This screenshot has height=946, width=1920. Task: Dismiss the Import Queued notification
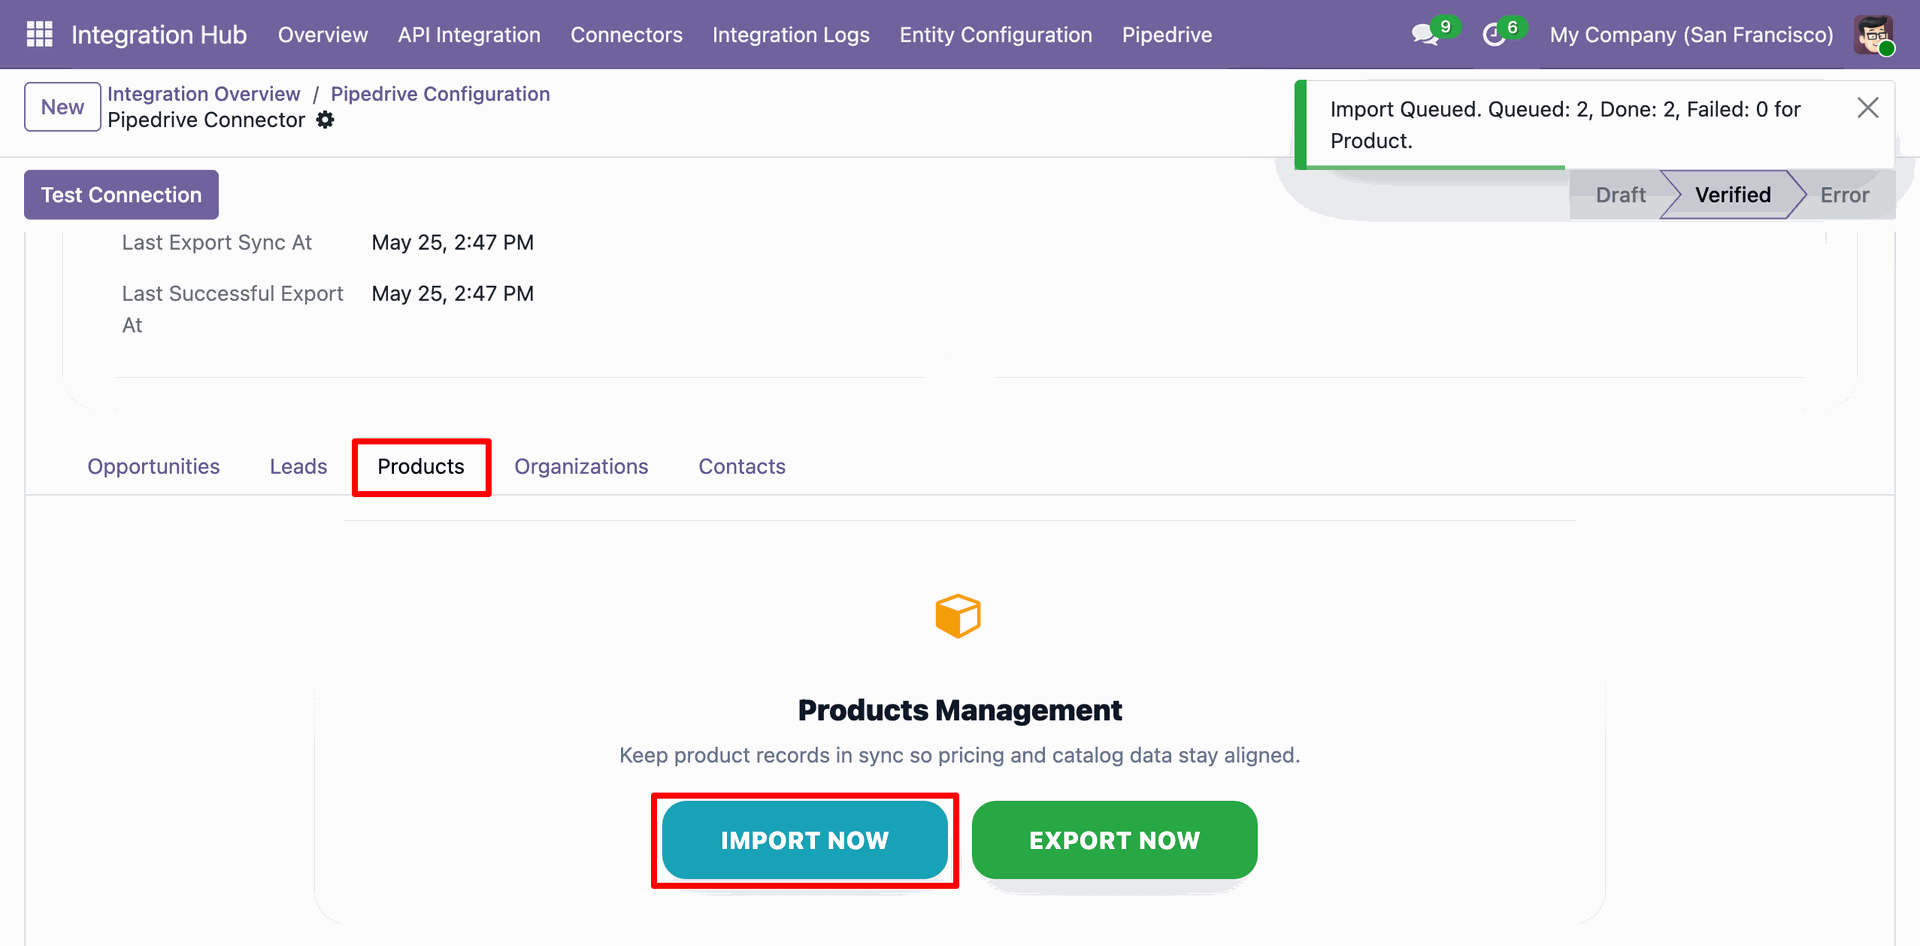click(1867, 108)
